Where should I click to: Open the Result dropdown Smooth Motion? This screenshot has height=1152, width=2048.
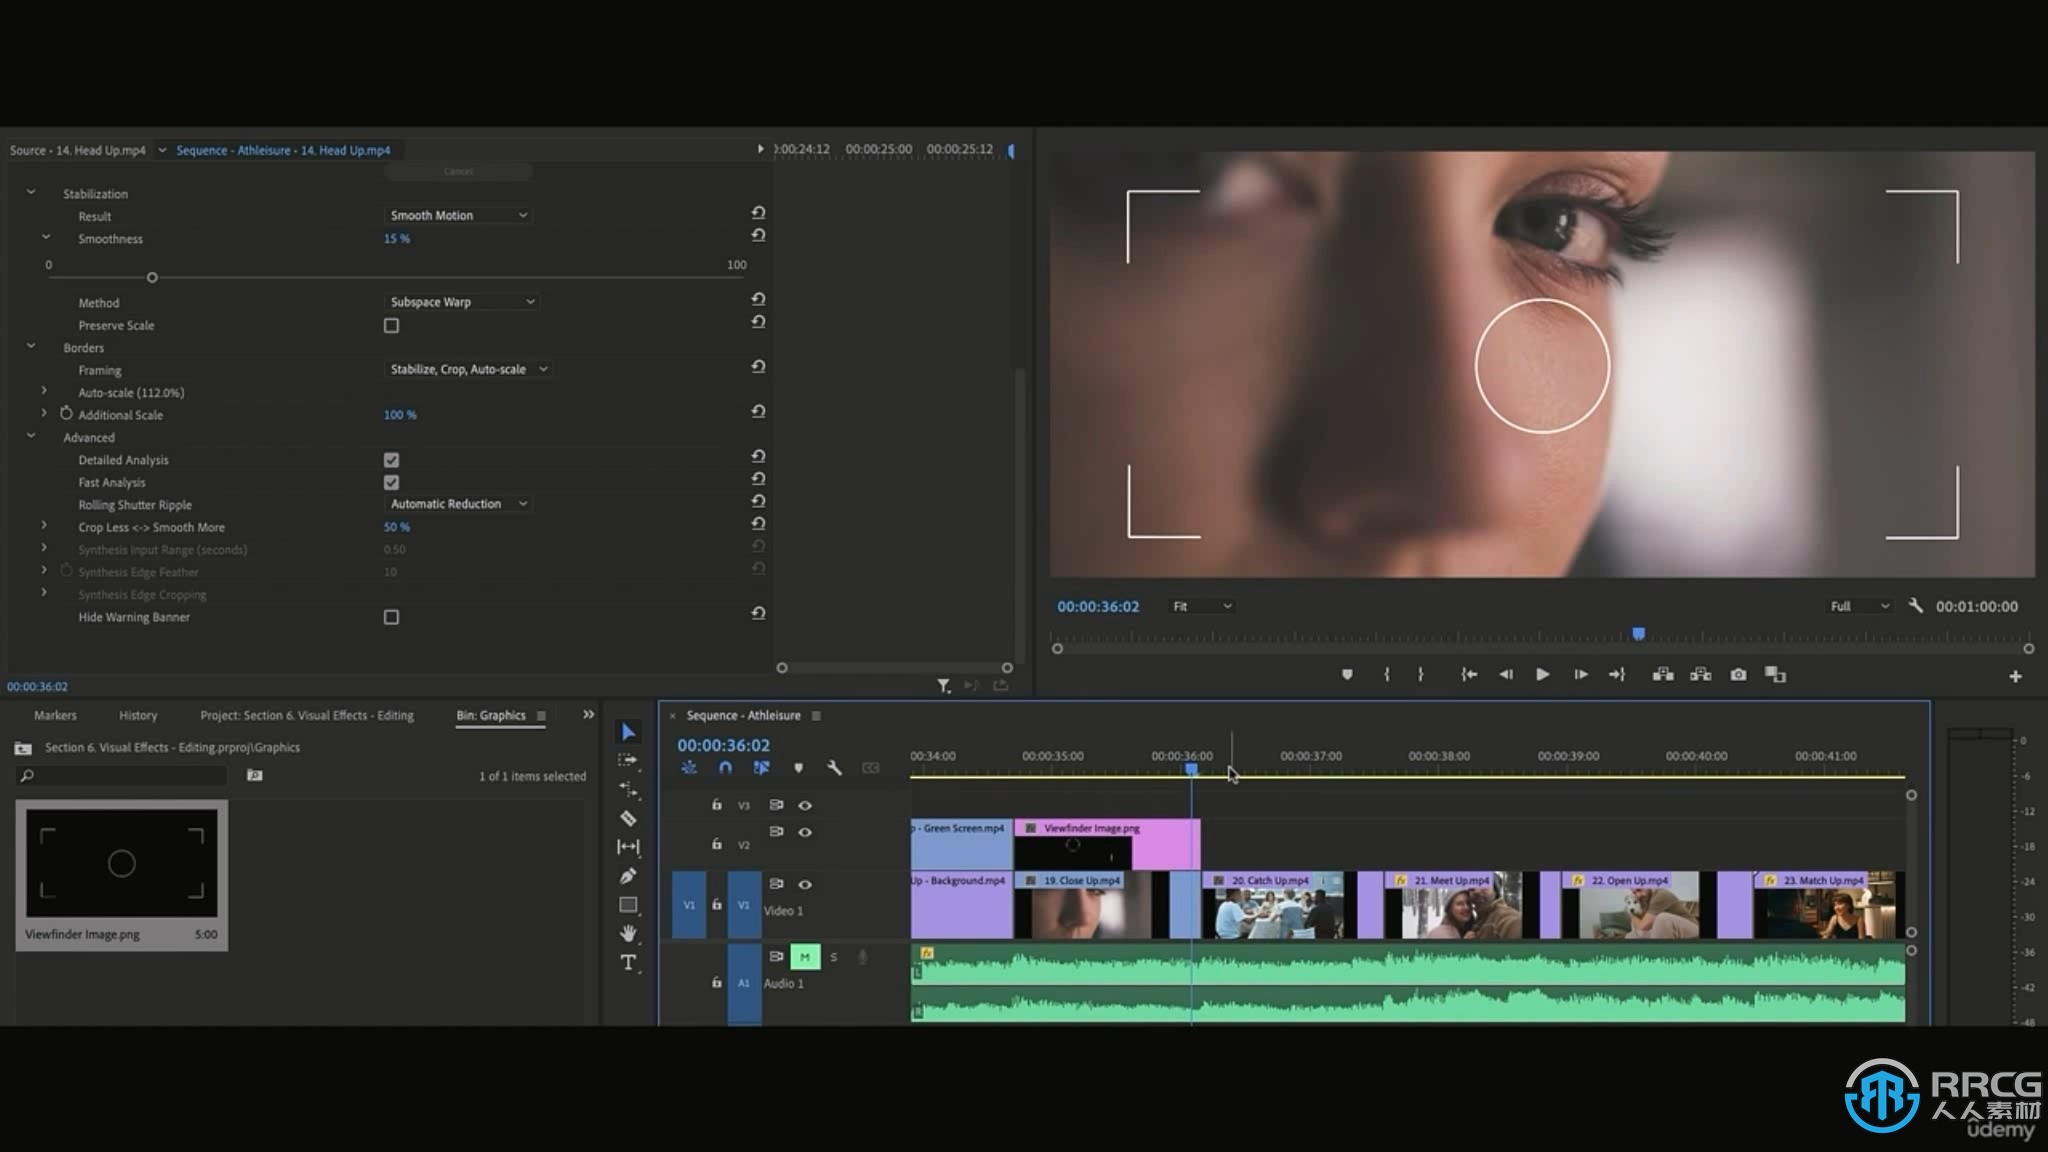(x=457, y=215)
